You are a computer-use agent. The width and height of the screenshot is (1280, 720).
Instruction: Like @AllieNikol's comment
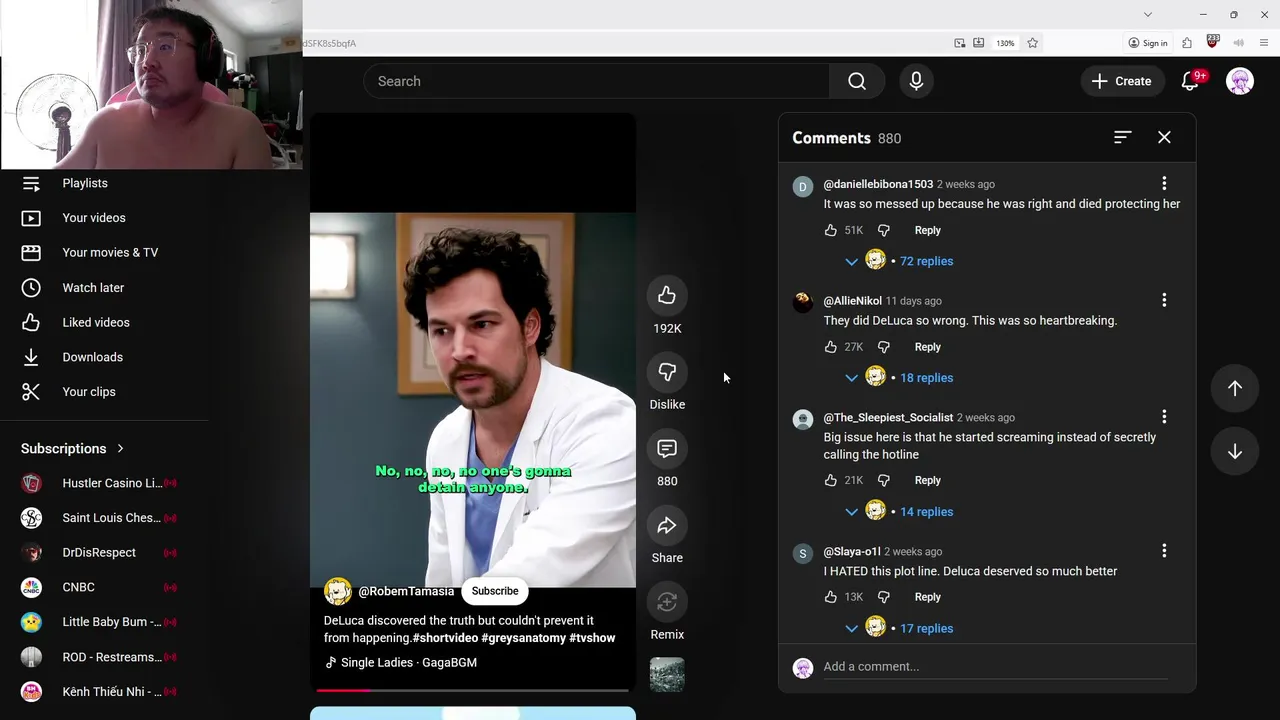[x=831, y=347]
